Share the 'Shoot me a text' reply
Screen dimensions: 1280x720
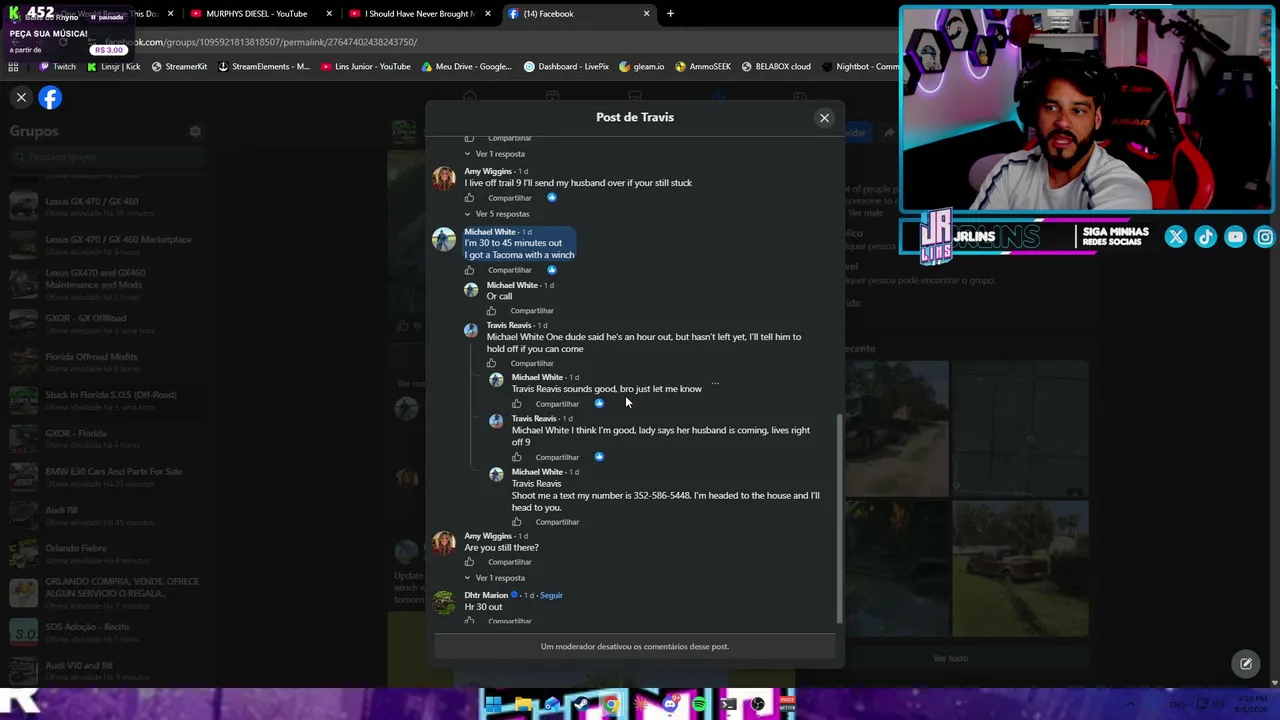click(x=557, y=522)
